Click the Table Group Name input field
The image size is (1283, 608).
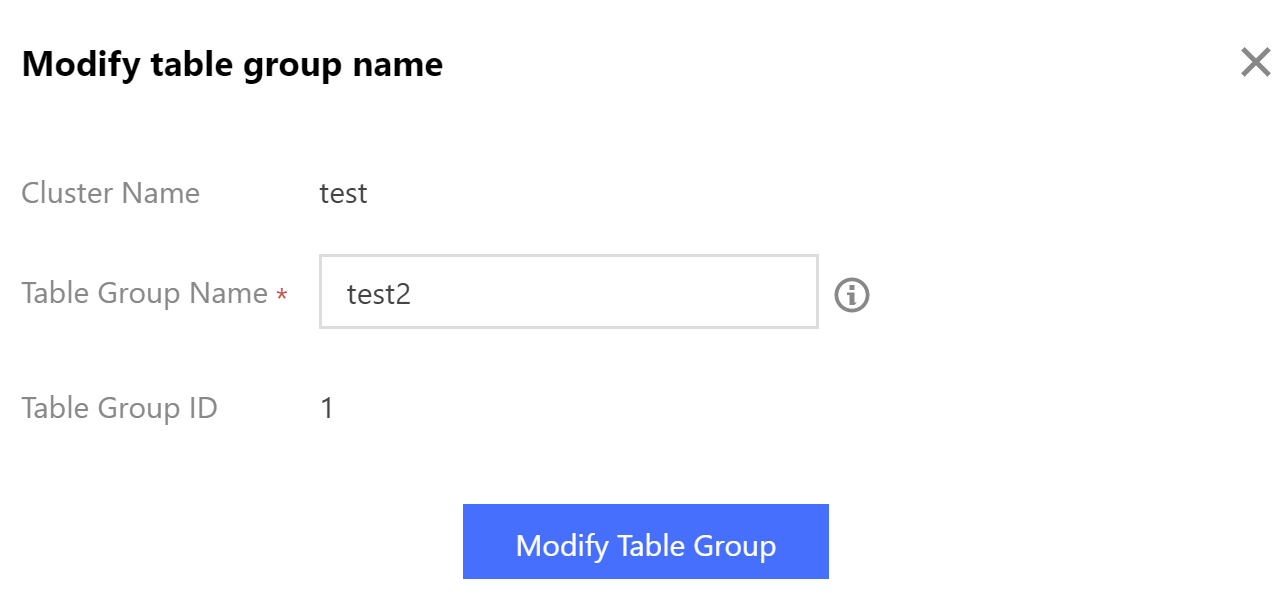coord(568,292)
